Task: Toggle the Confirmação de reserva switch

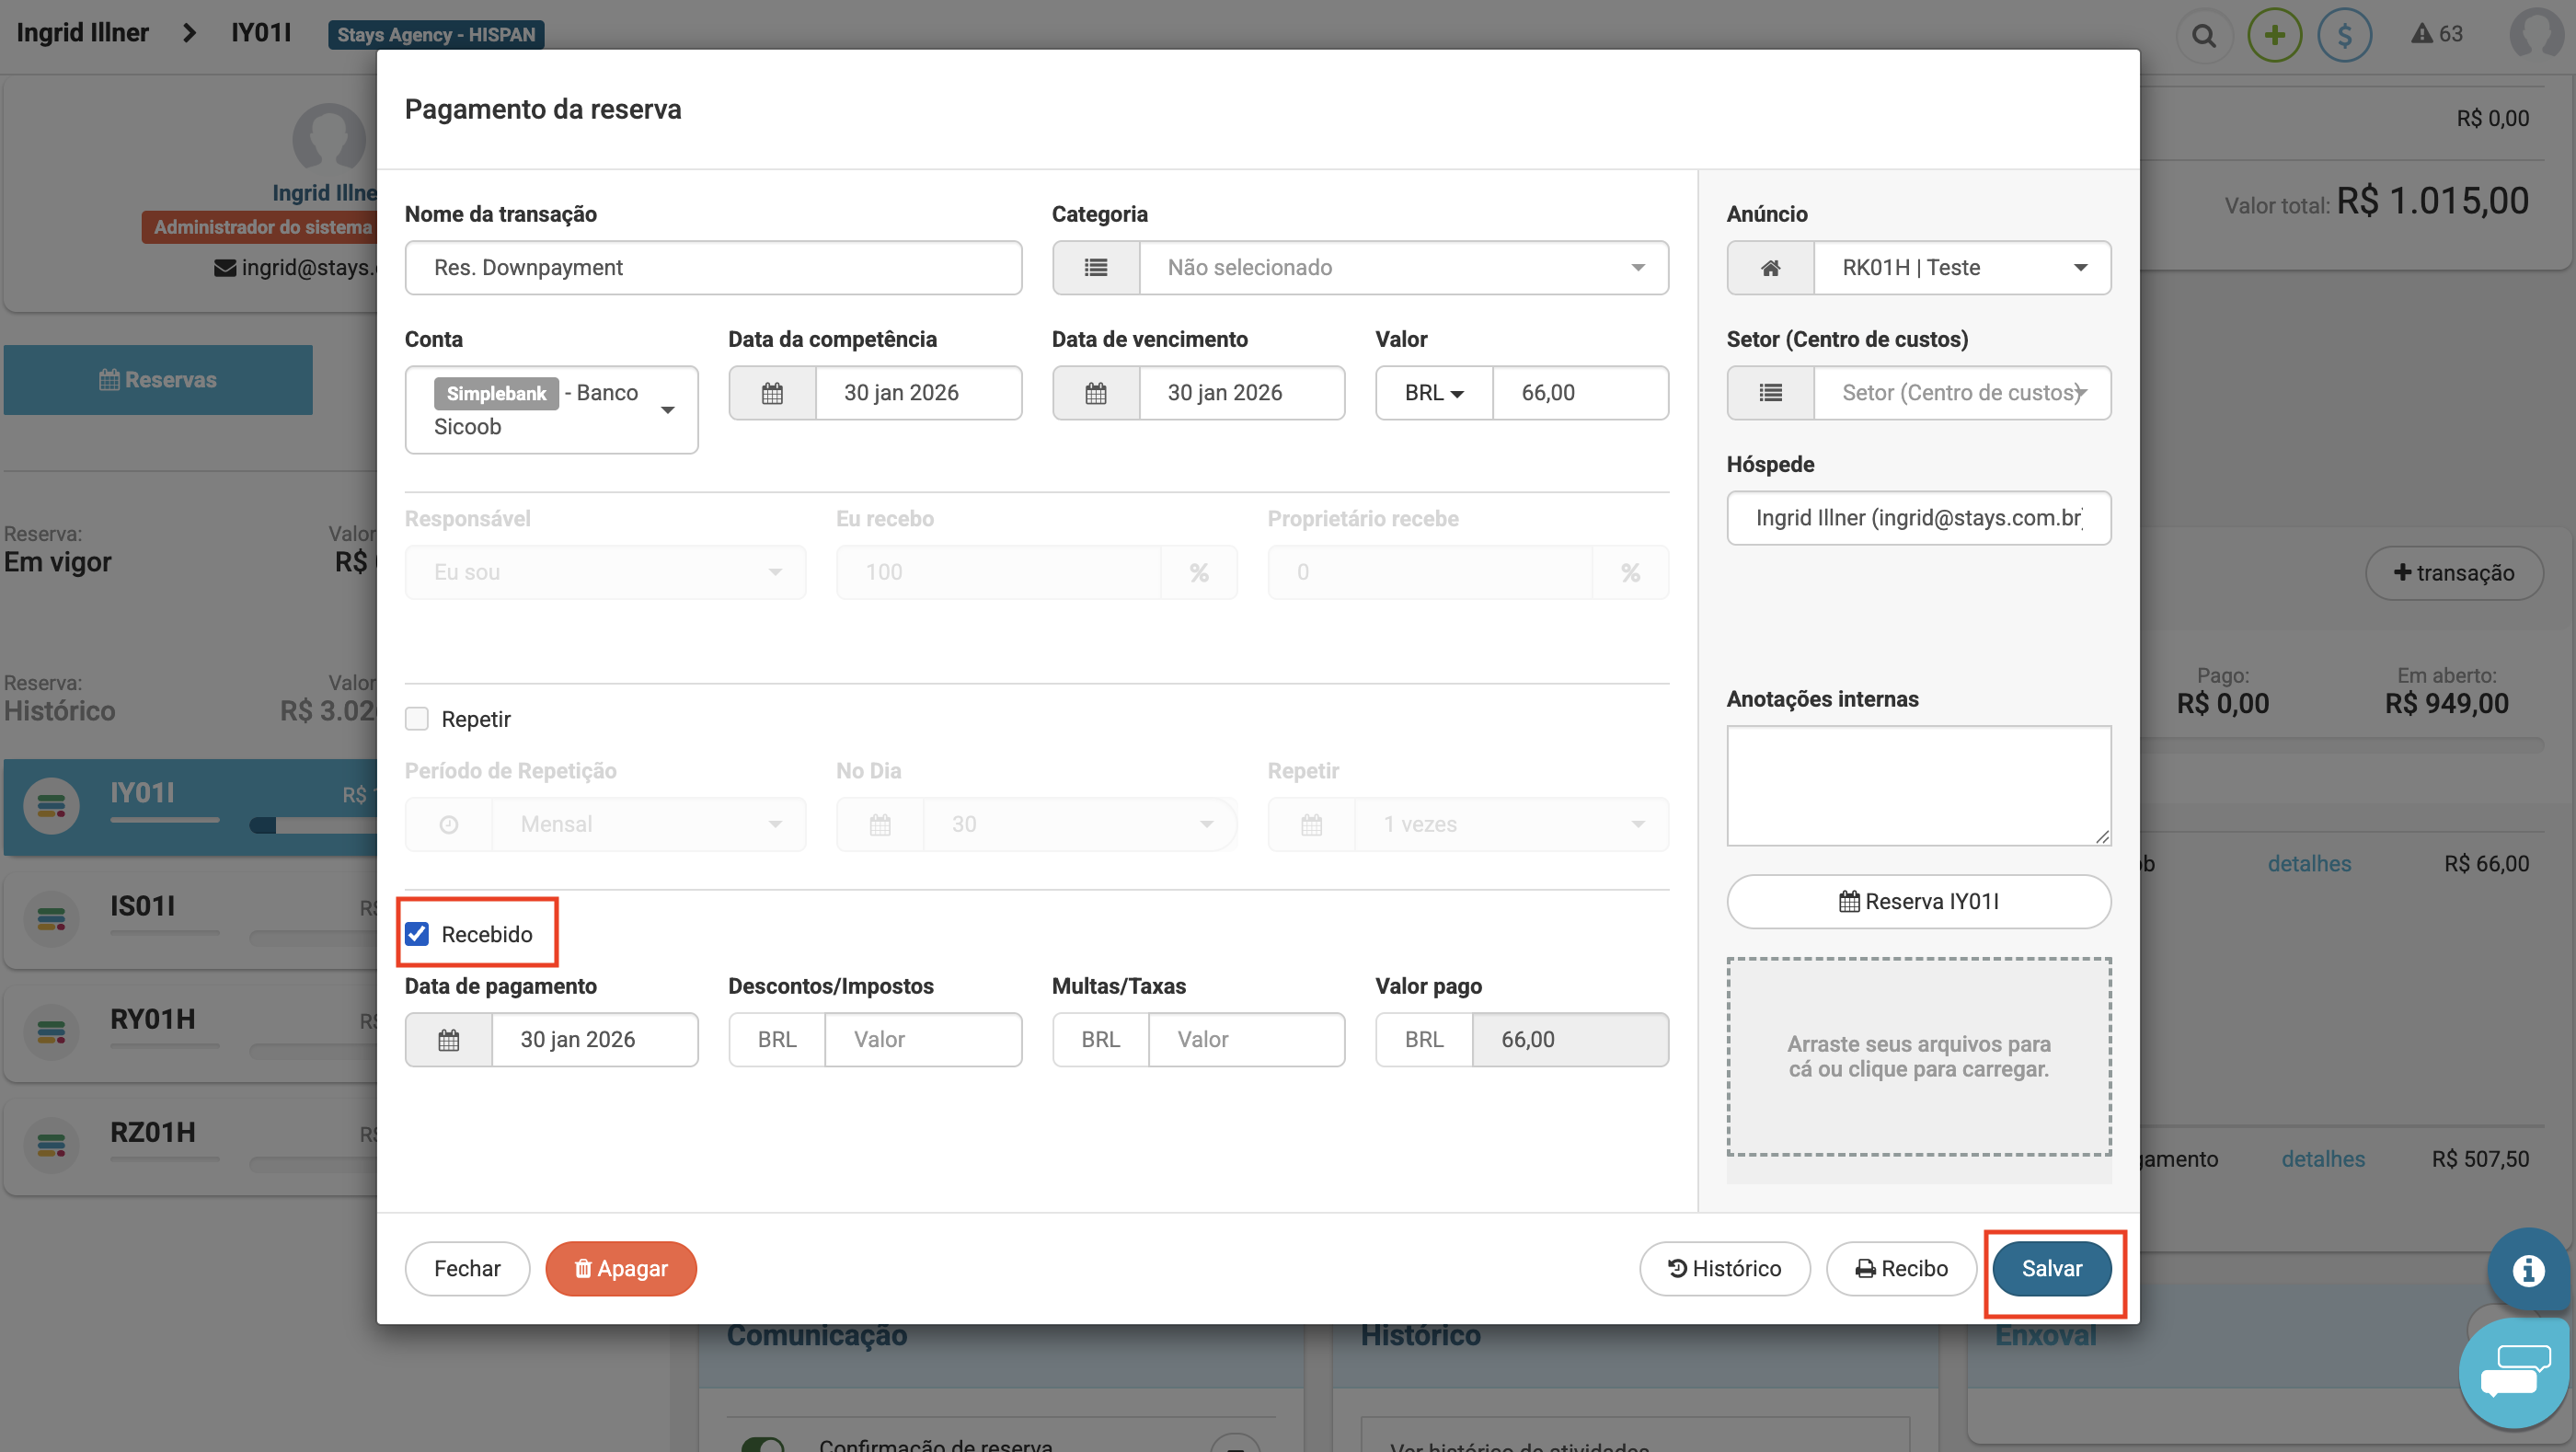Action: (x=762, y=1444)
